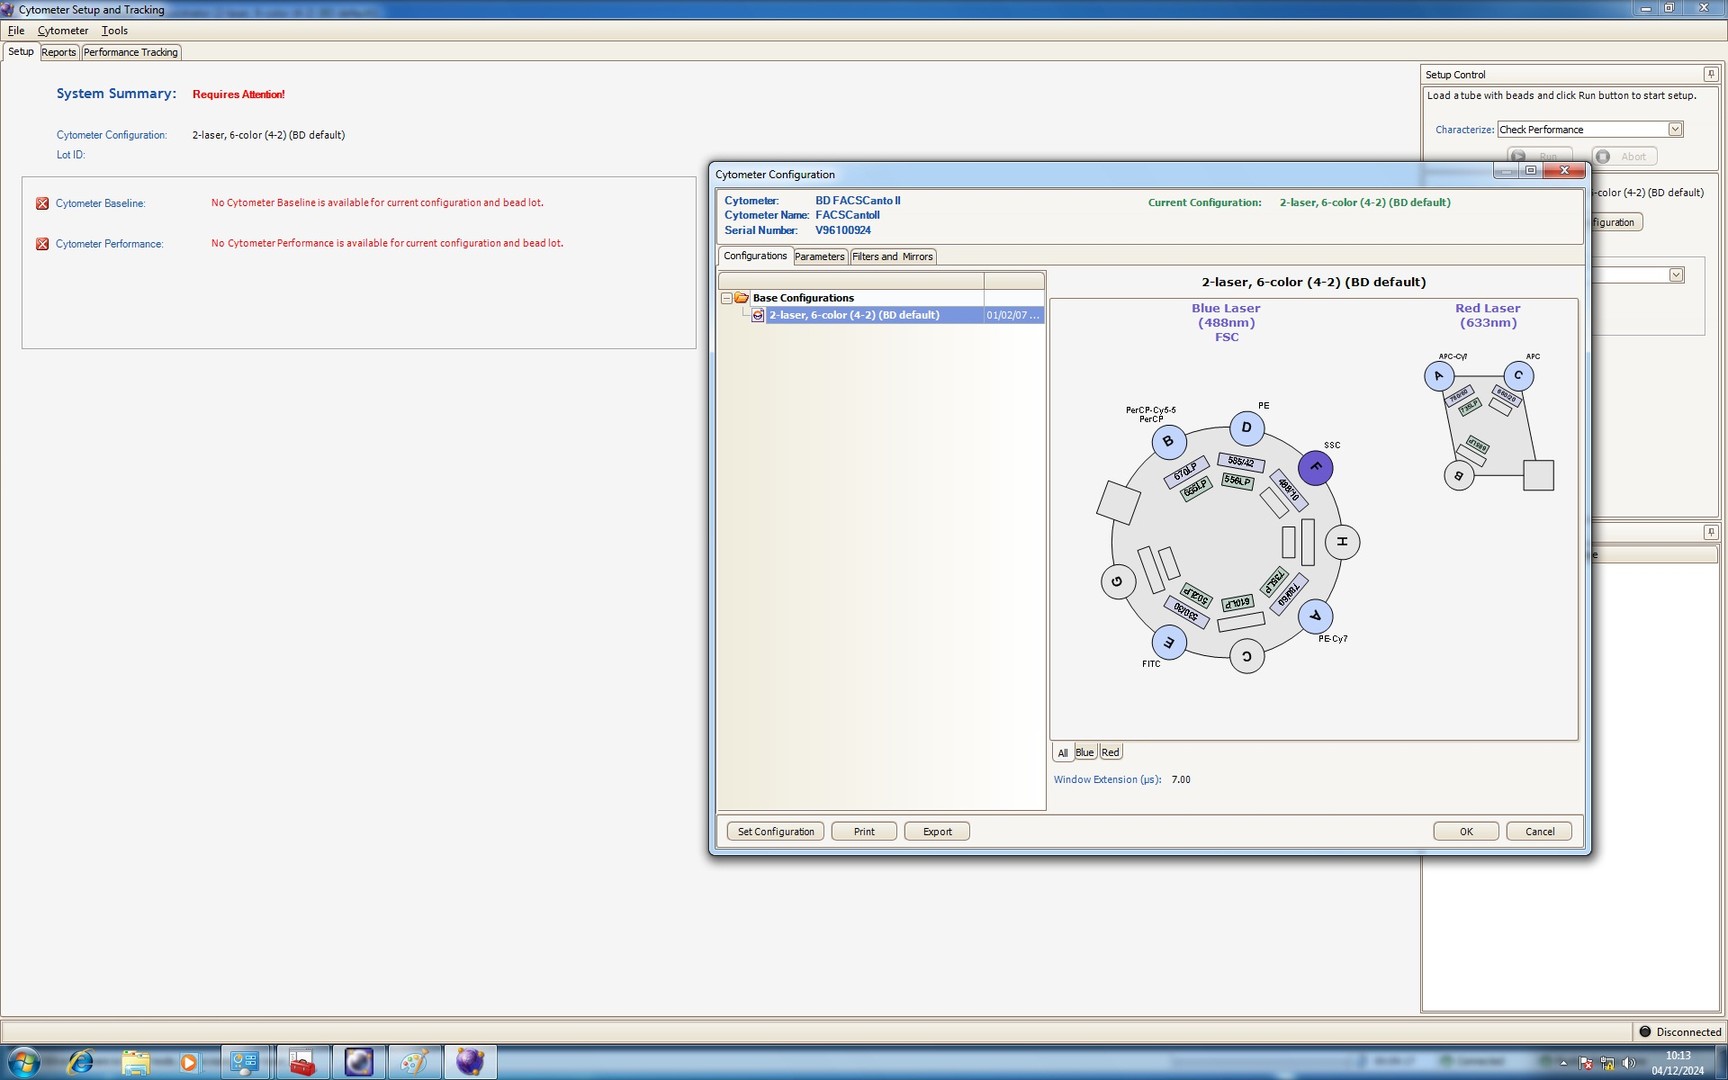
Task: Switch to the Reports tab
Action: click(58, 52)
